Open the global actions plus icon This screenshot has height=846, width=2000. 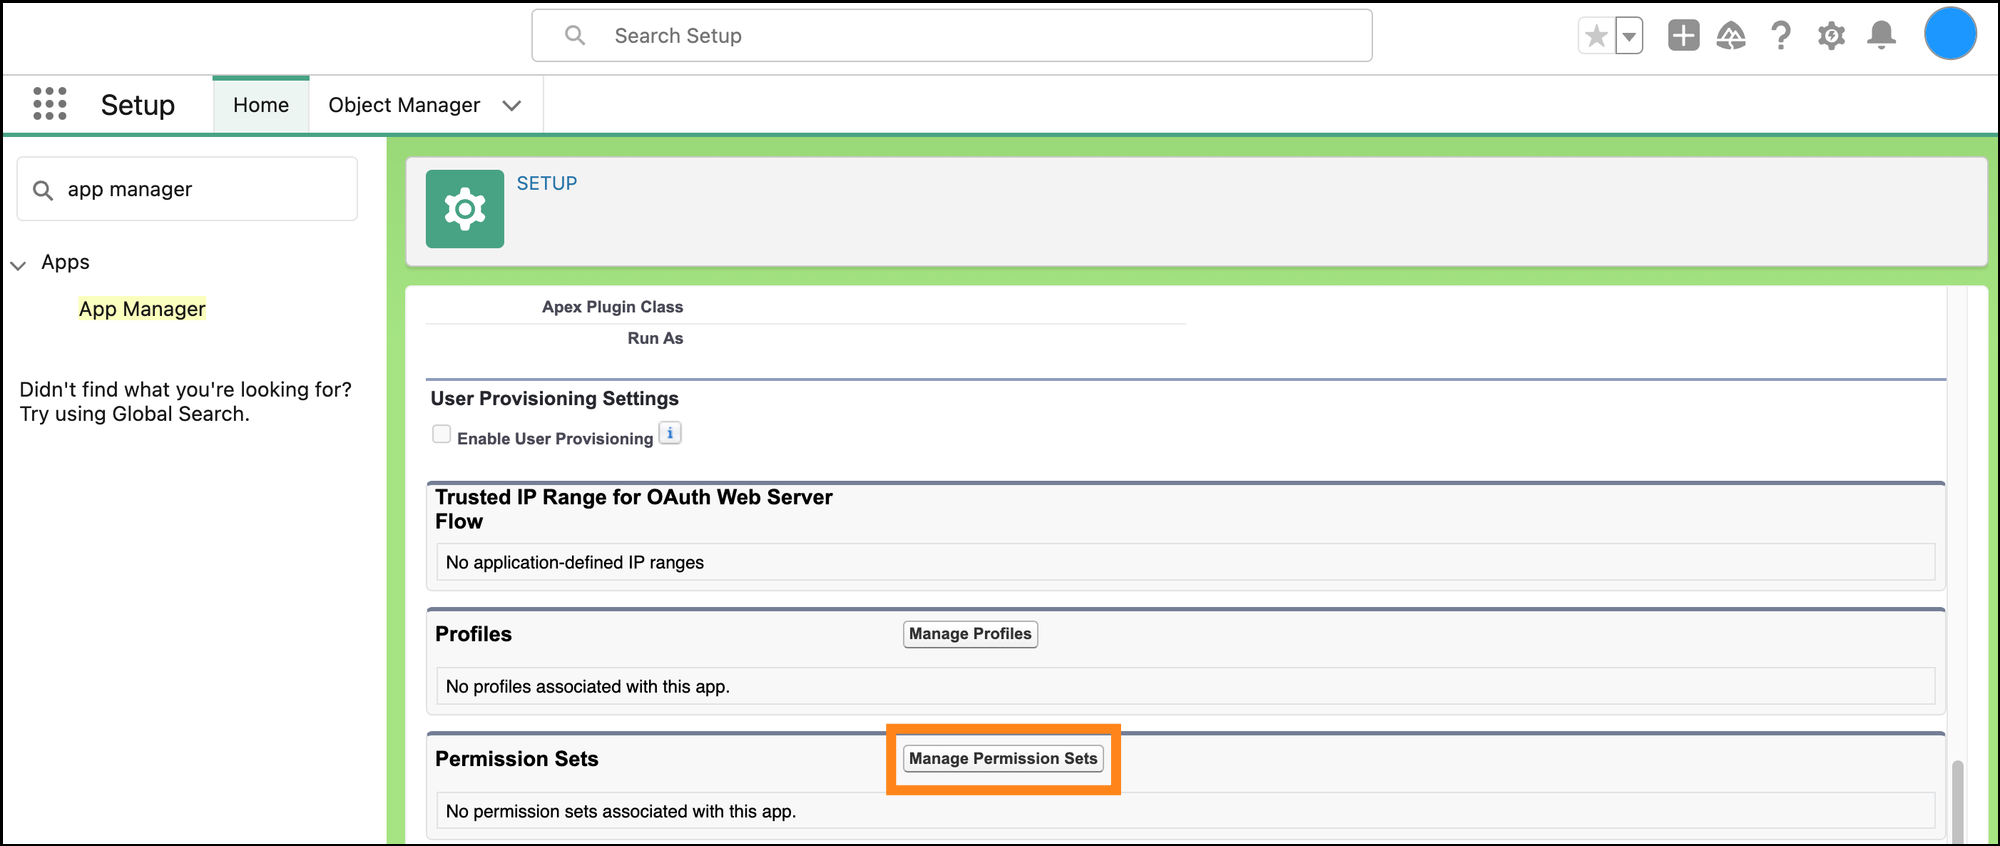click(x=1683, y=36)
